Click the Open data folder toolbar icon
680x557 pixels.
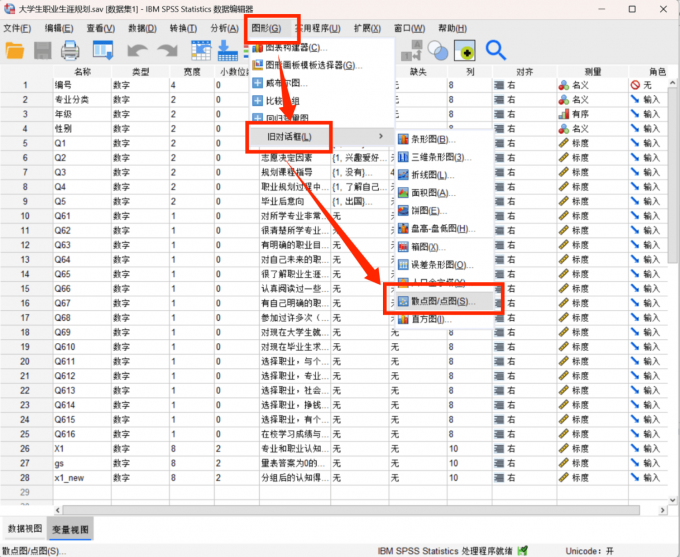pyautogui.click(x=17, y=50)
